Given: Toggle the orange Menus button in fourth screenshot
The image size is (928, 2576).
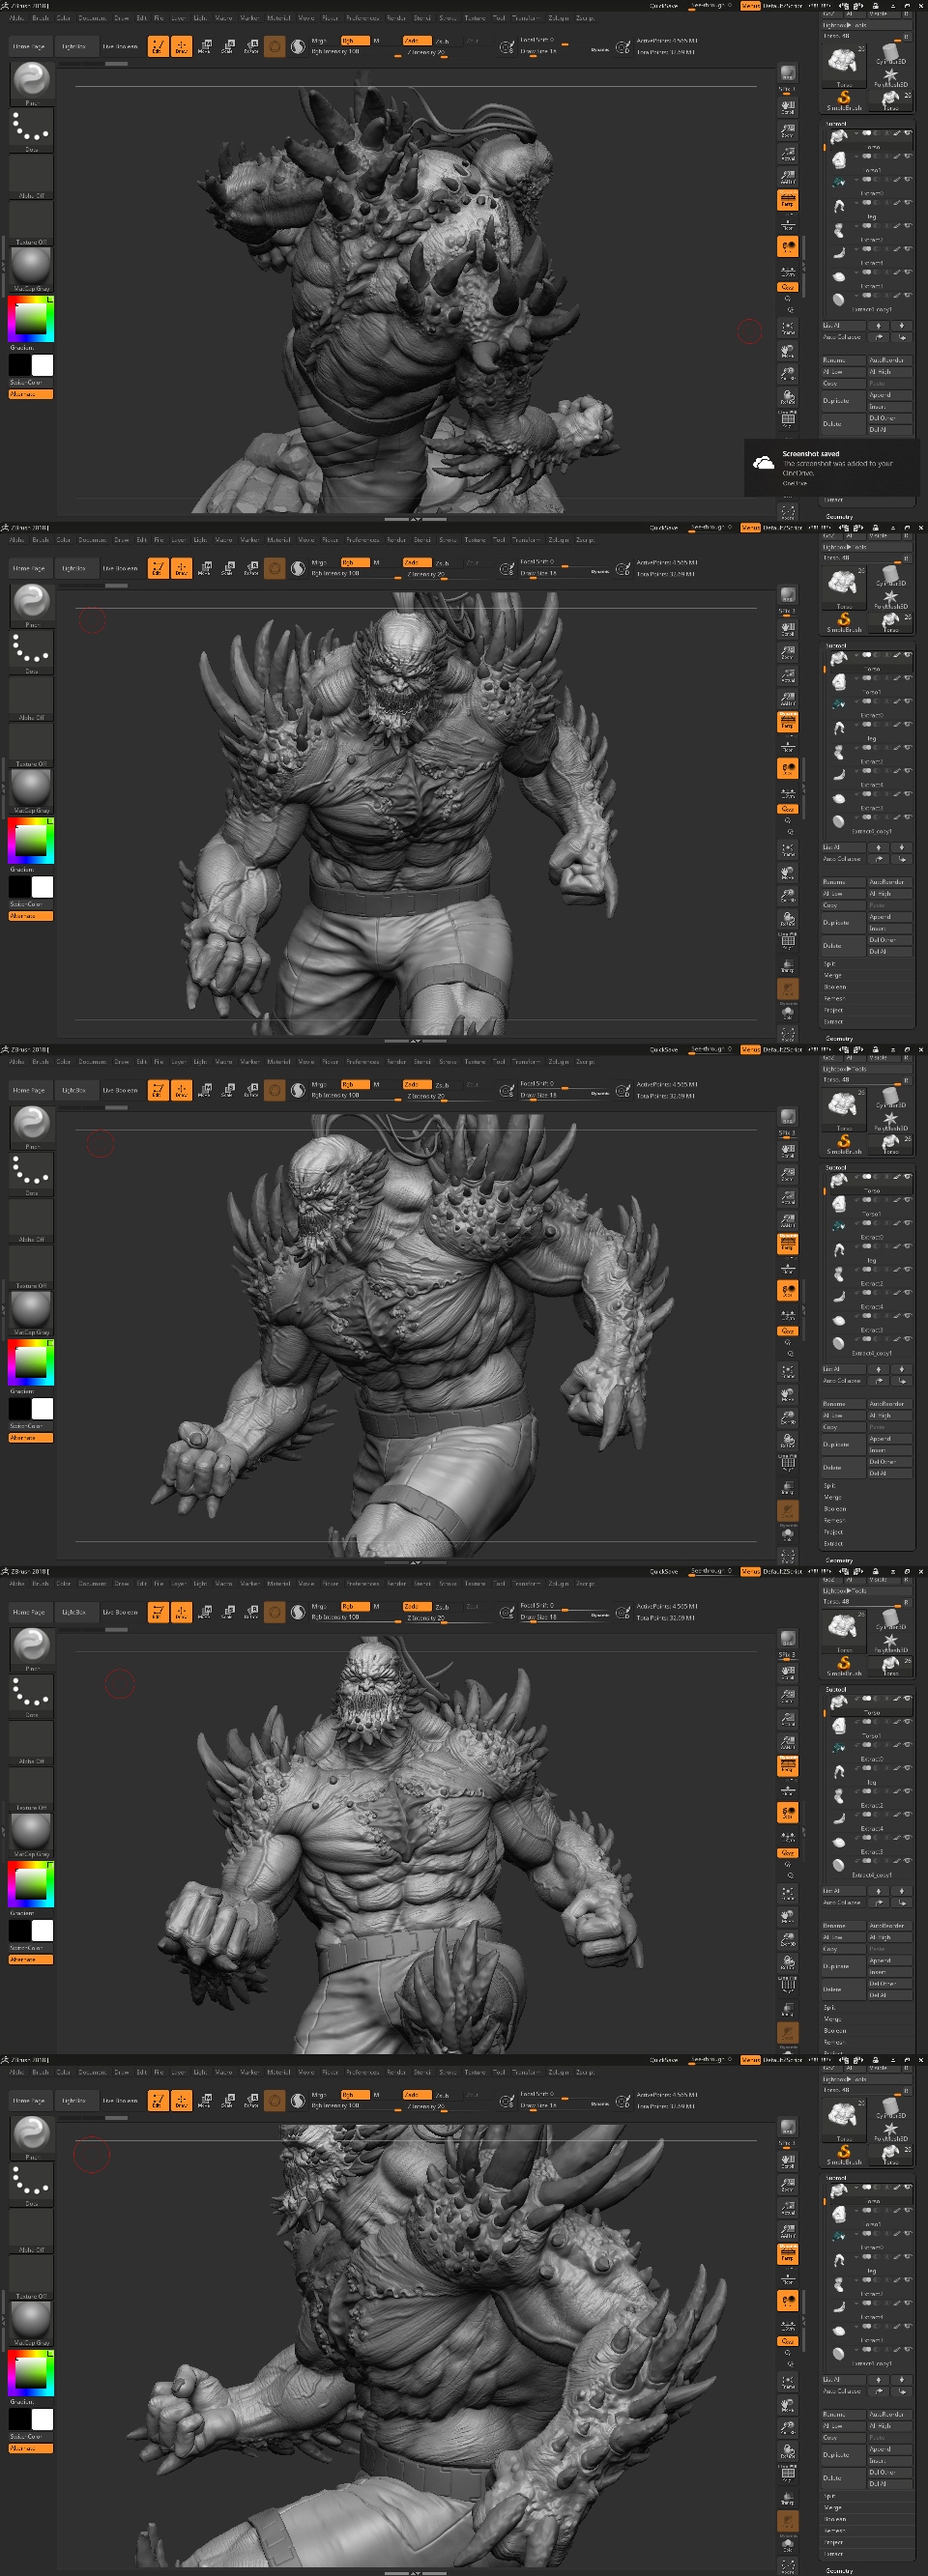Looking at the screenshot, I should point(750,1572).
